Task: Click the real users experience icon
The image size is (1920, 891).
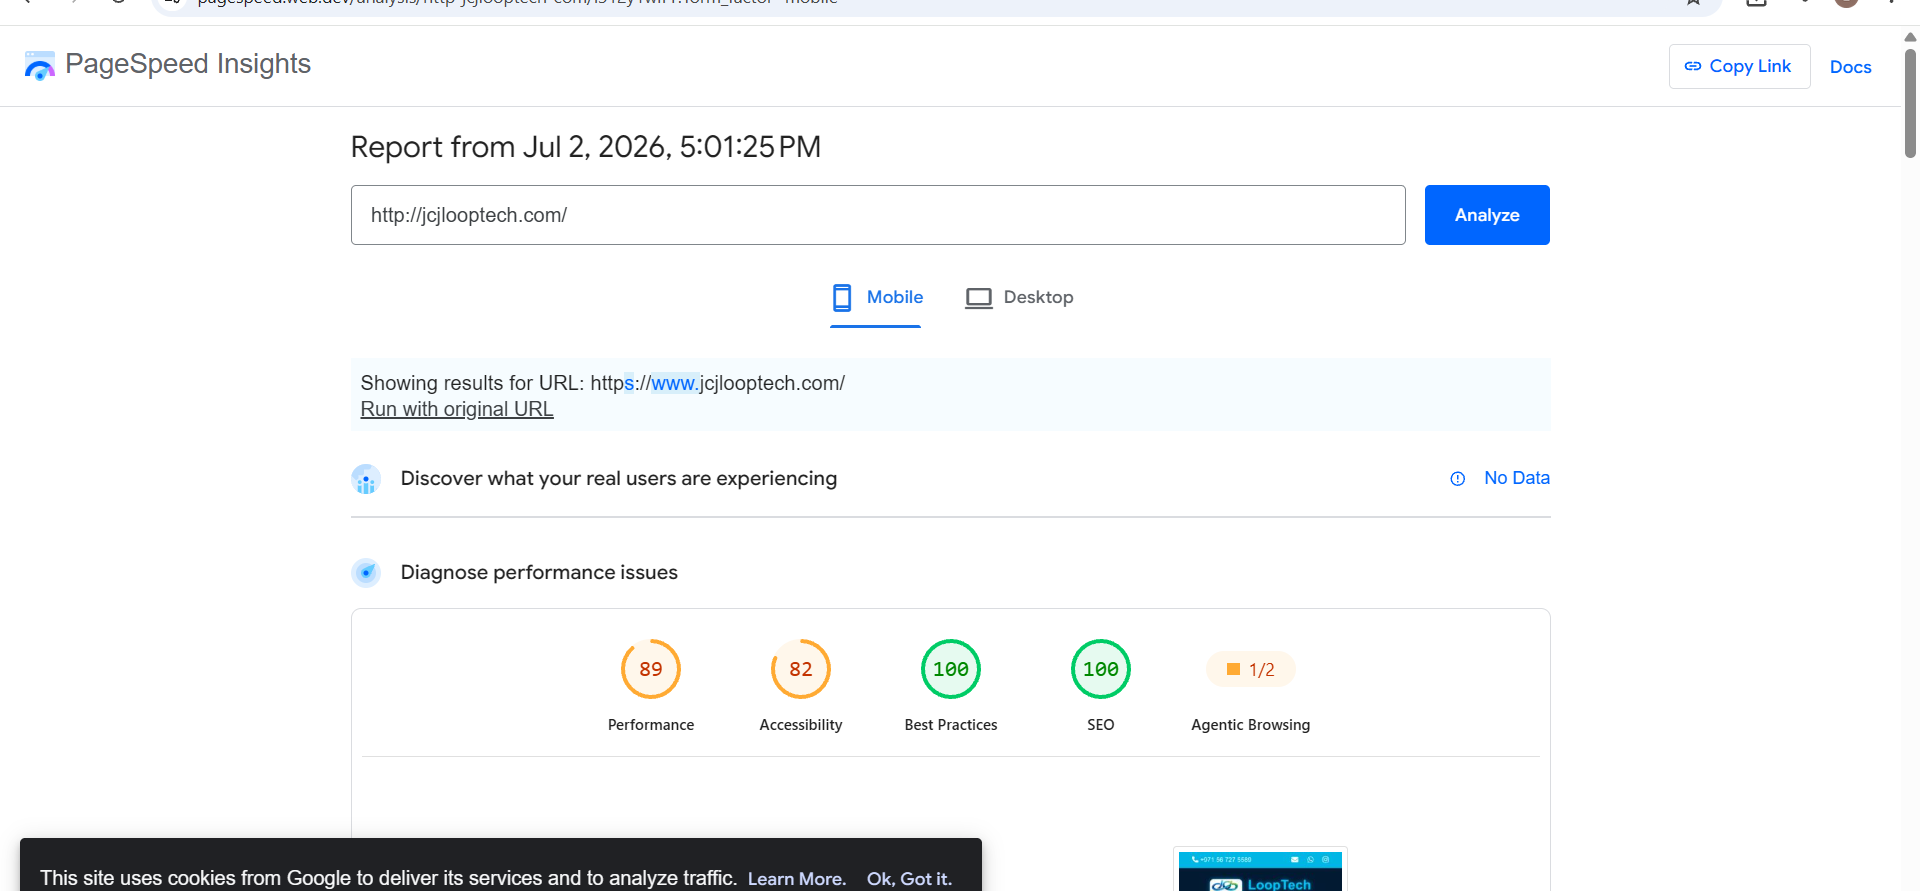Action: pyautogui.click(x=366, y=479)
